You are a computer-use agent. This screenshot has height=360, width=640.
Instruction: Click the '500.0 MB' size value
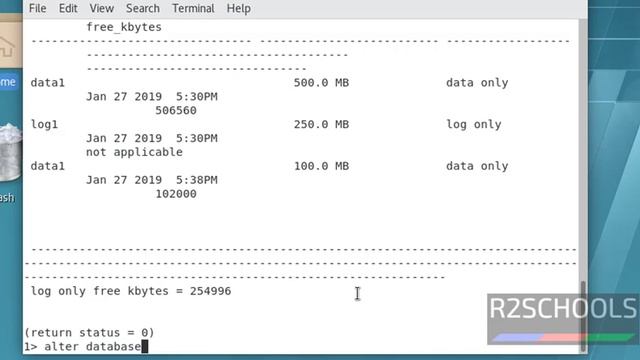point(321,83)
